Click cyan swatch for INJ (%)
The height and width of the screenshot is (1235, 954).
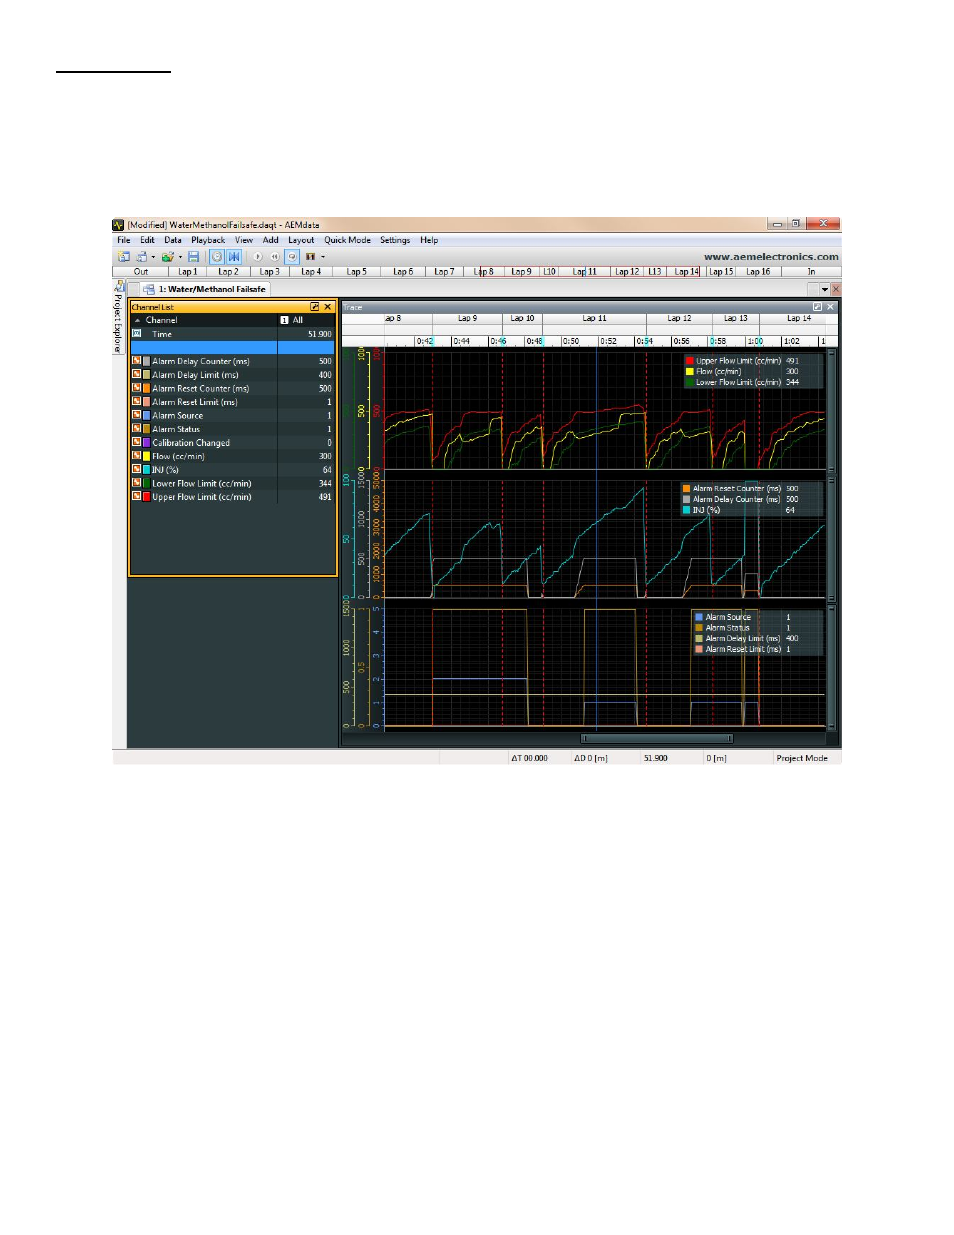click(147, 469)
